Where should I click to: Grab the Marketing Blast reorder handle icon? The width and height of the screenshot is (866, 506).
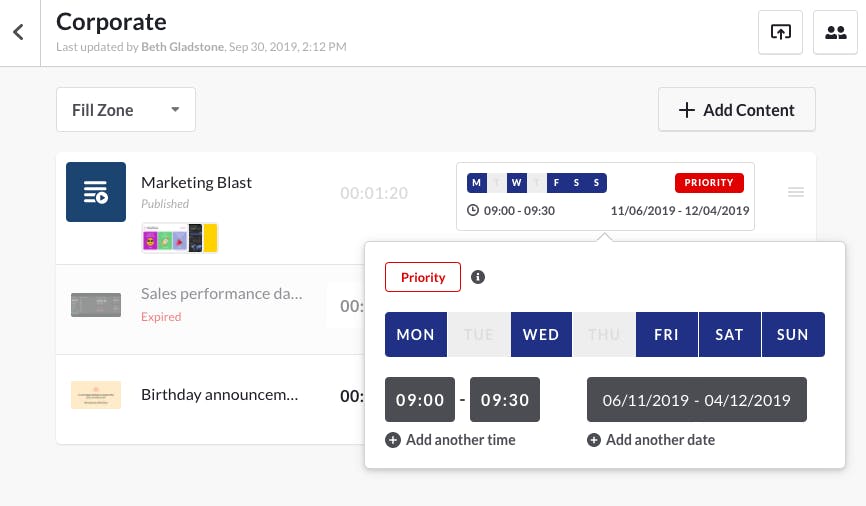coord(796,192)
